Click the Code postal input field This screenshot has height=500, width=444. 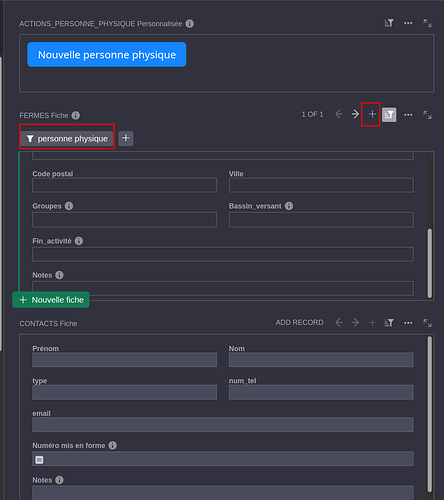(x=124, y=185)
